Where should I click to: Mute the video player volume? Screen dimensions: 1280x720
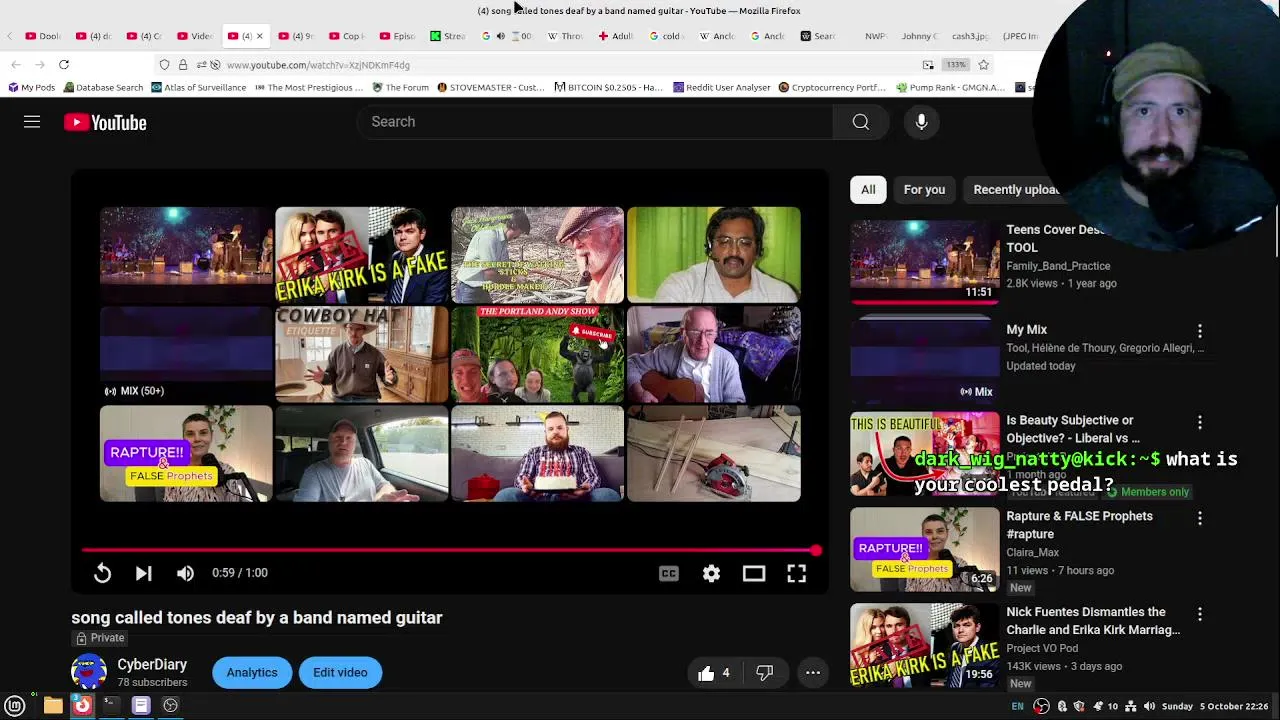click(x=185, y=573)
